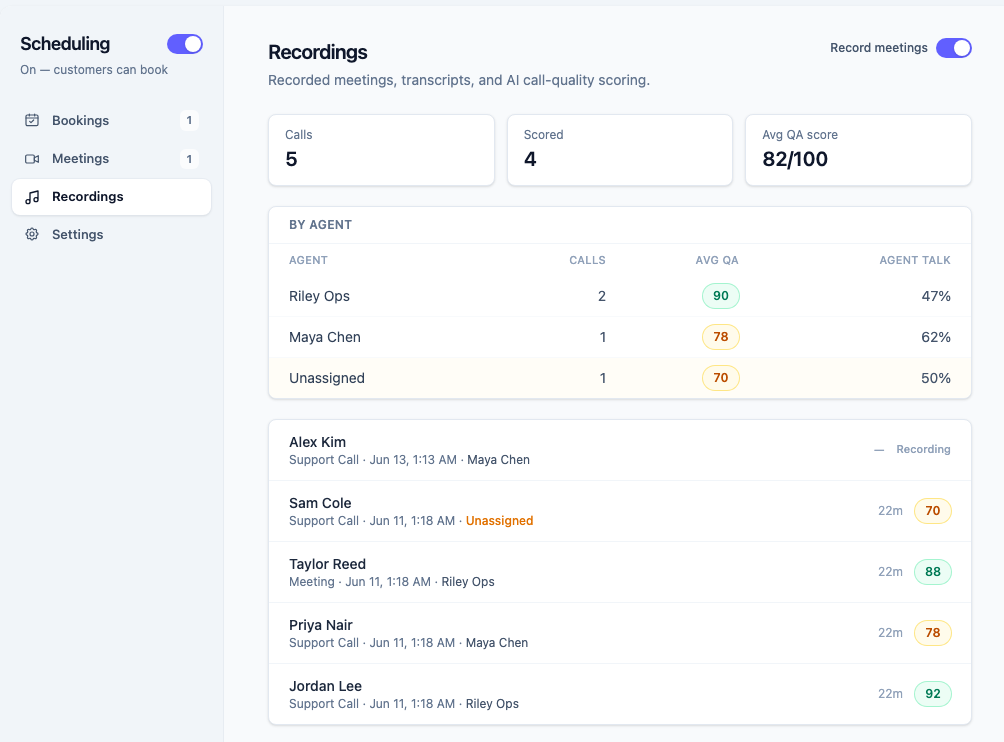This screenshot has height=742, width=1004.
Task: Click the Recordings music note icon
Action: click(32, 197)
